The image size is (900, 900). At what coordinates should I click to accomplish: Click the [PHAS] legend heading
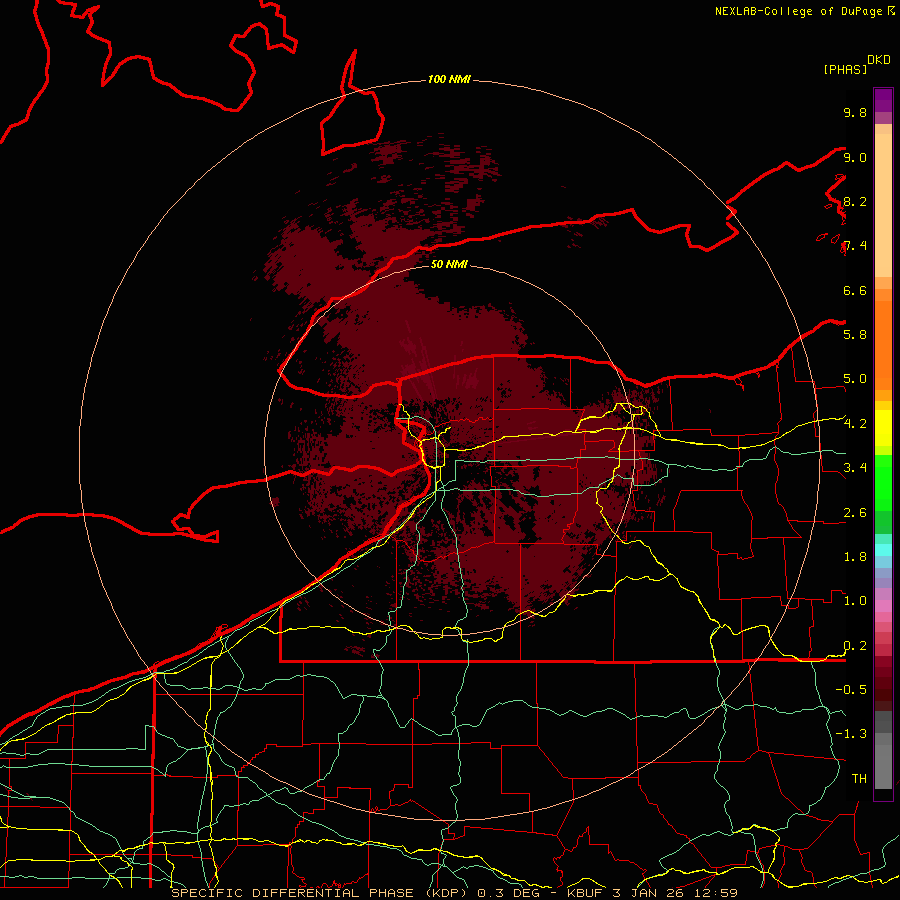click(845, 70)
